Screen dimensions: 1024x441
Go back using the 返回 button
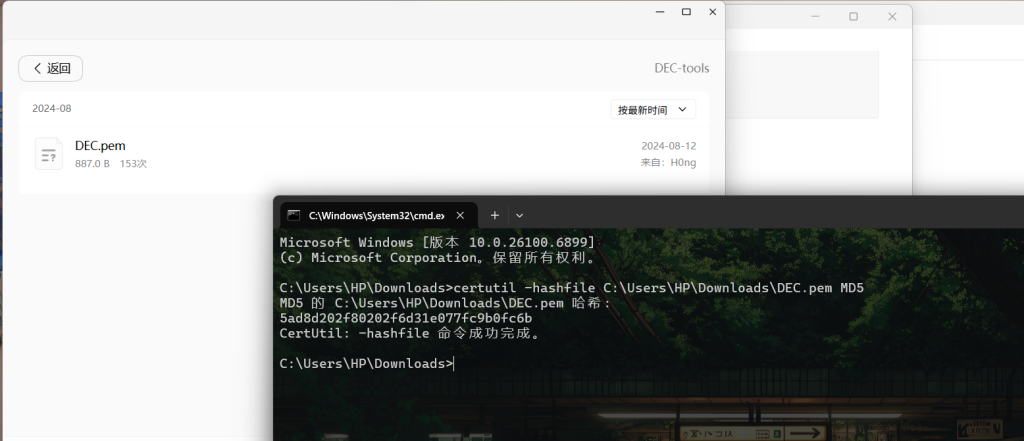(51, 68)
